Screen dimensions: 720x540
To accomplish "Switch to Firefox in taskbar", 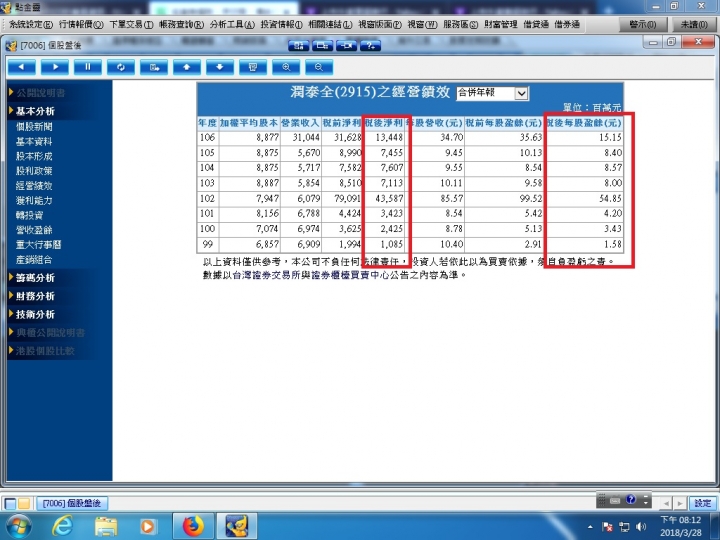I will pyautogui.click(x=193, y=526).
